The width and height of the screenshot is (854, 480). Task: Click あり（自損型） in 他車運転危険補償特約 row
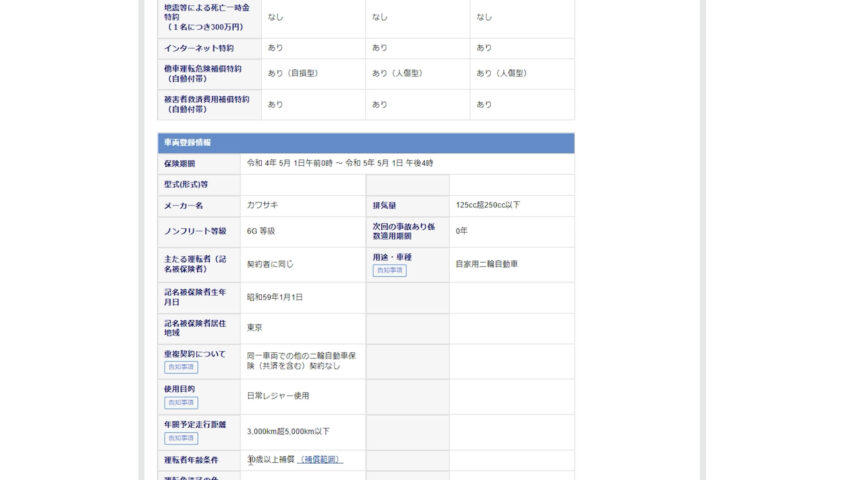click(292, 73)
